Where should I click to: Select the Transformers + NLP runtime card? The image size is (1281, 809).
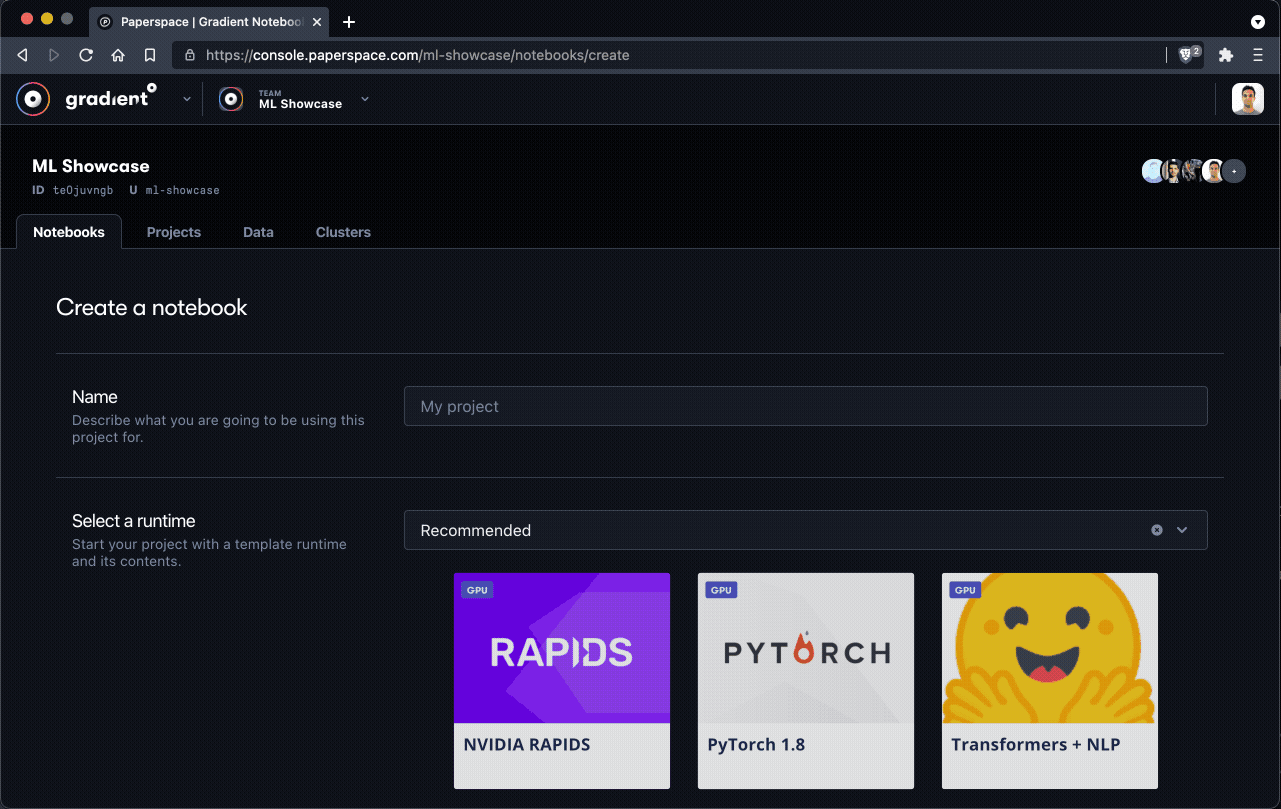[1050, 680]
